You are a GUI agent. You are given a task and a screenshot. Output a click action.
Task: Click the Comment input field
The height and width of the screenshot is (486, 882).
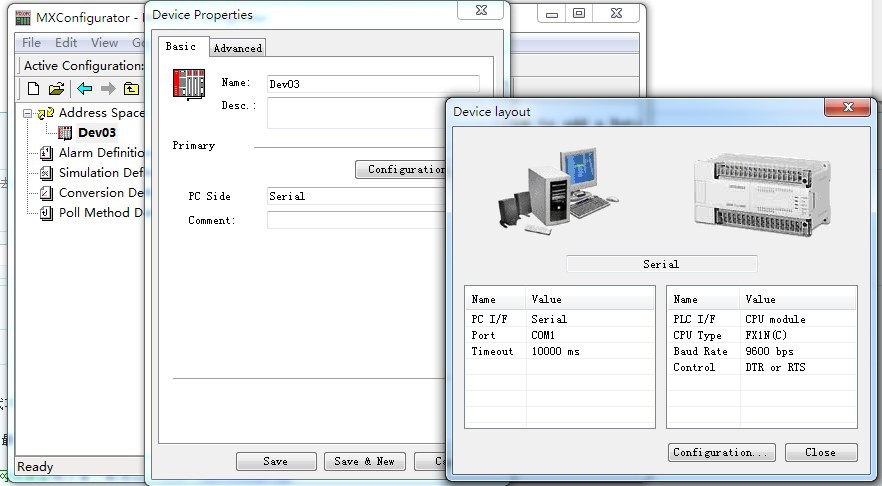tap(355, 220)
